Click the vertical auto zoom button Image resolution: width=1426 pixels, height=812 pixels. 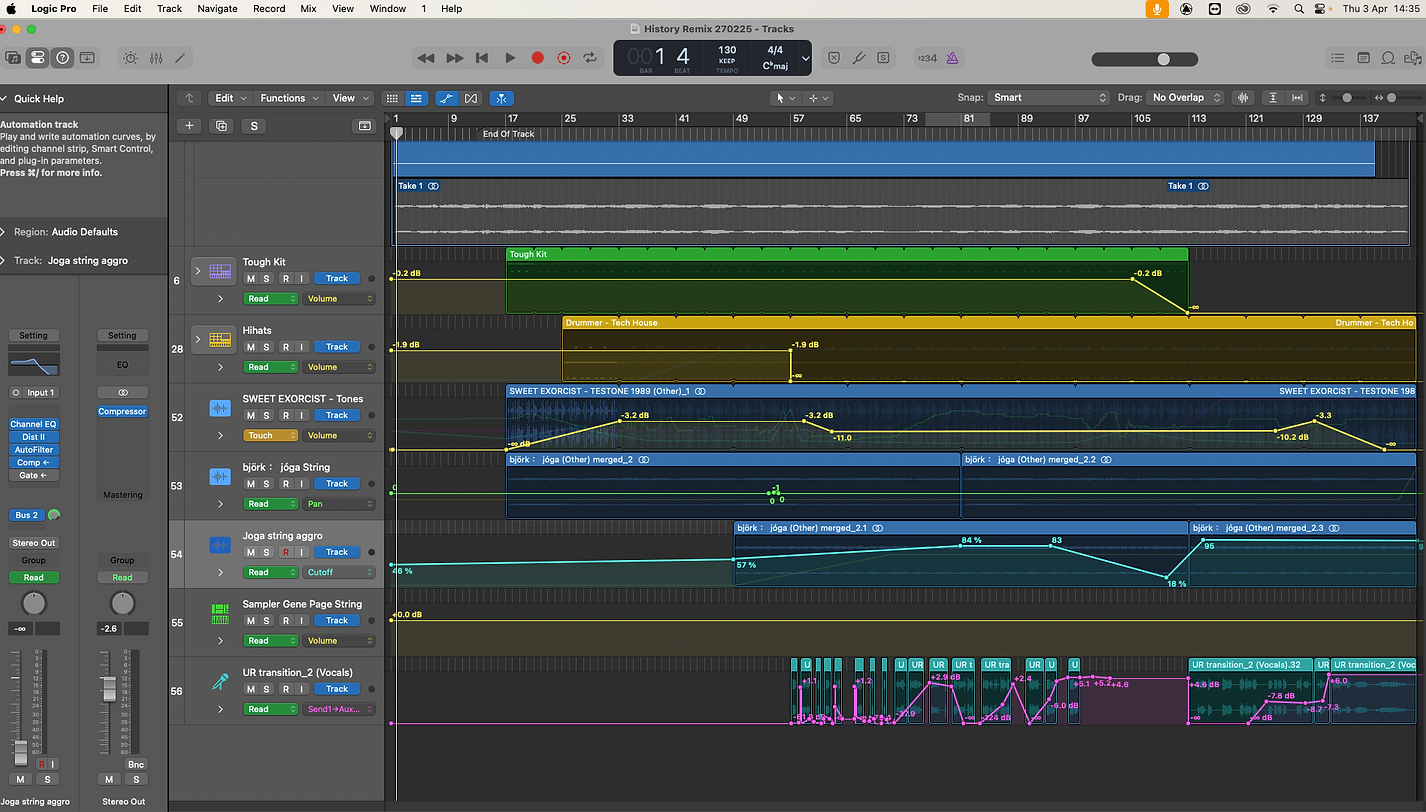pos(1272,98)
